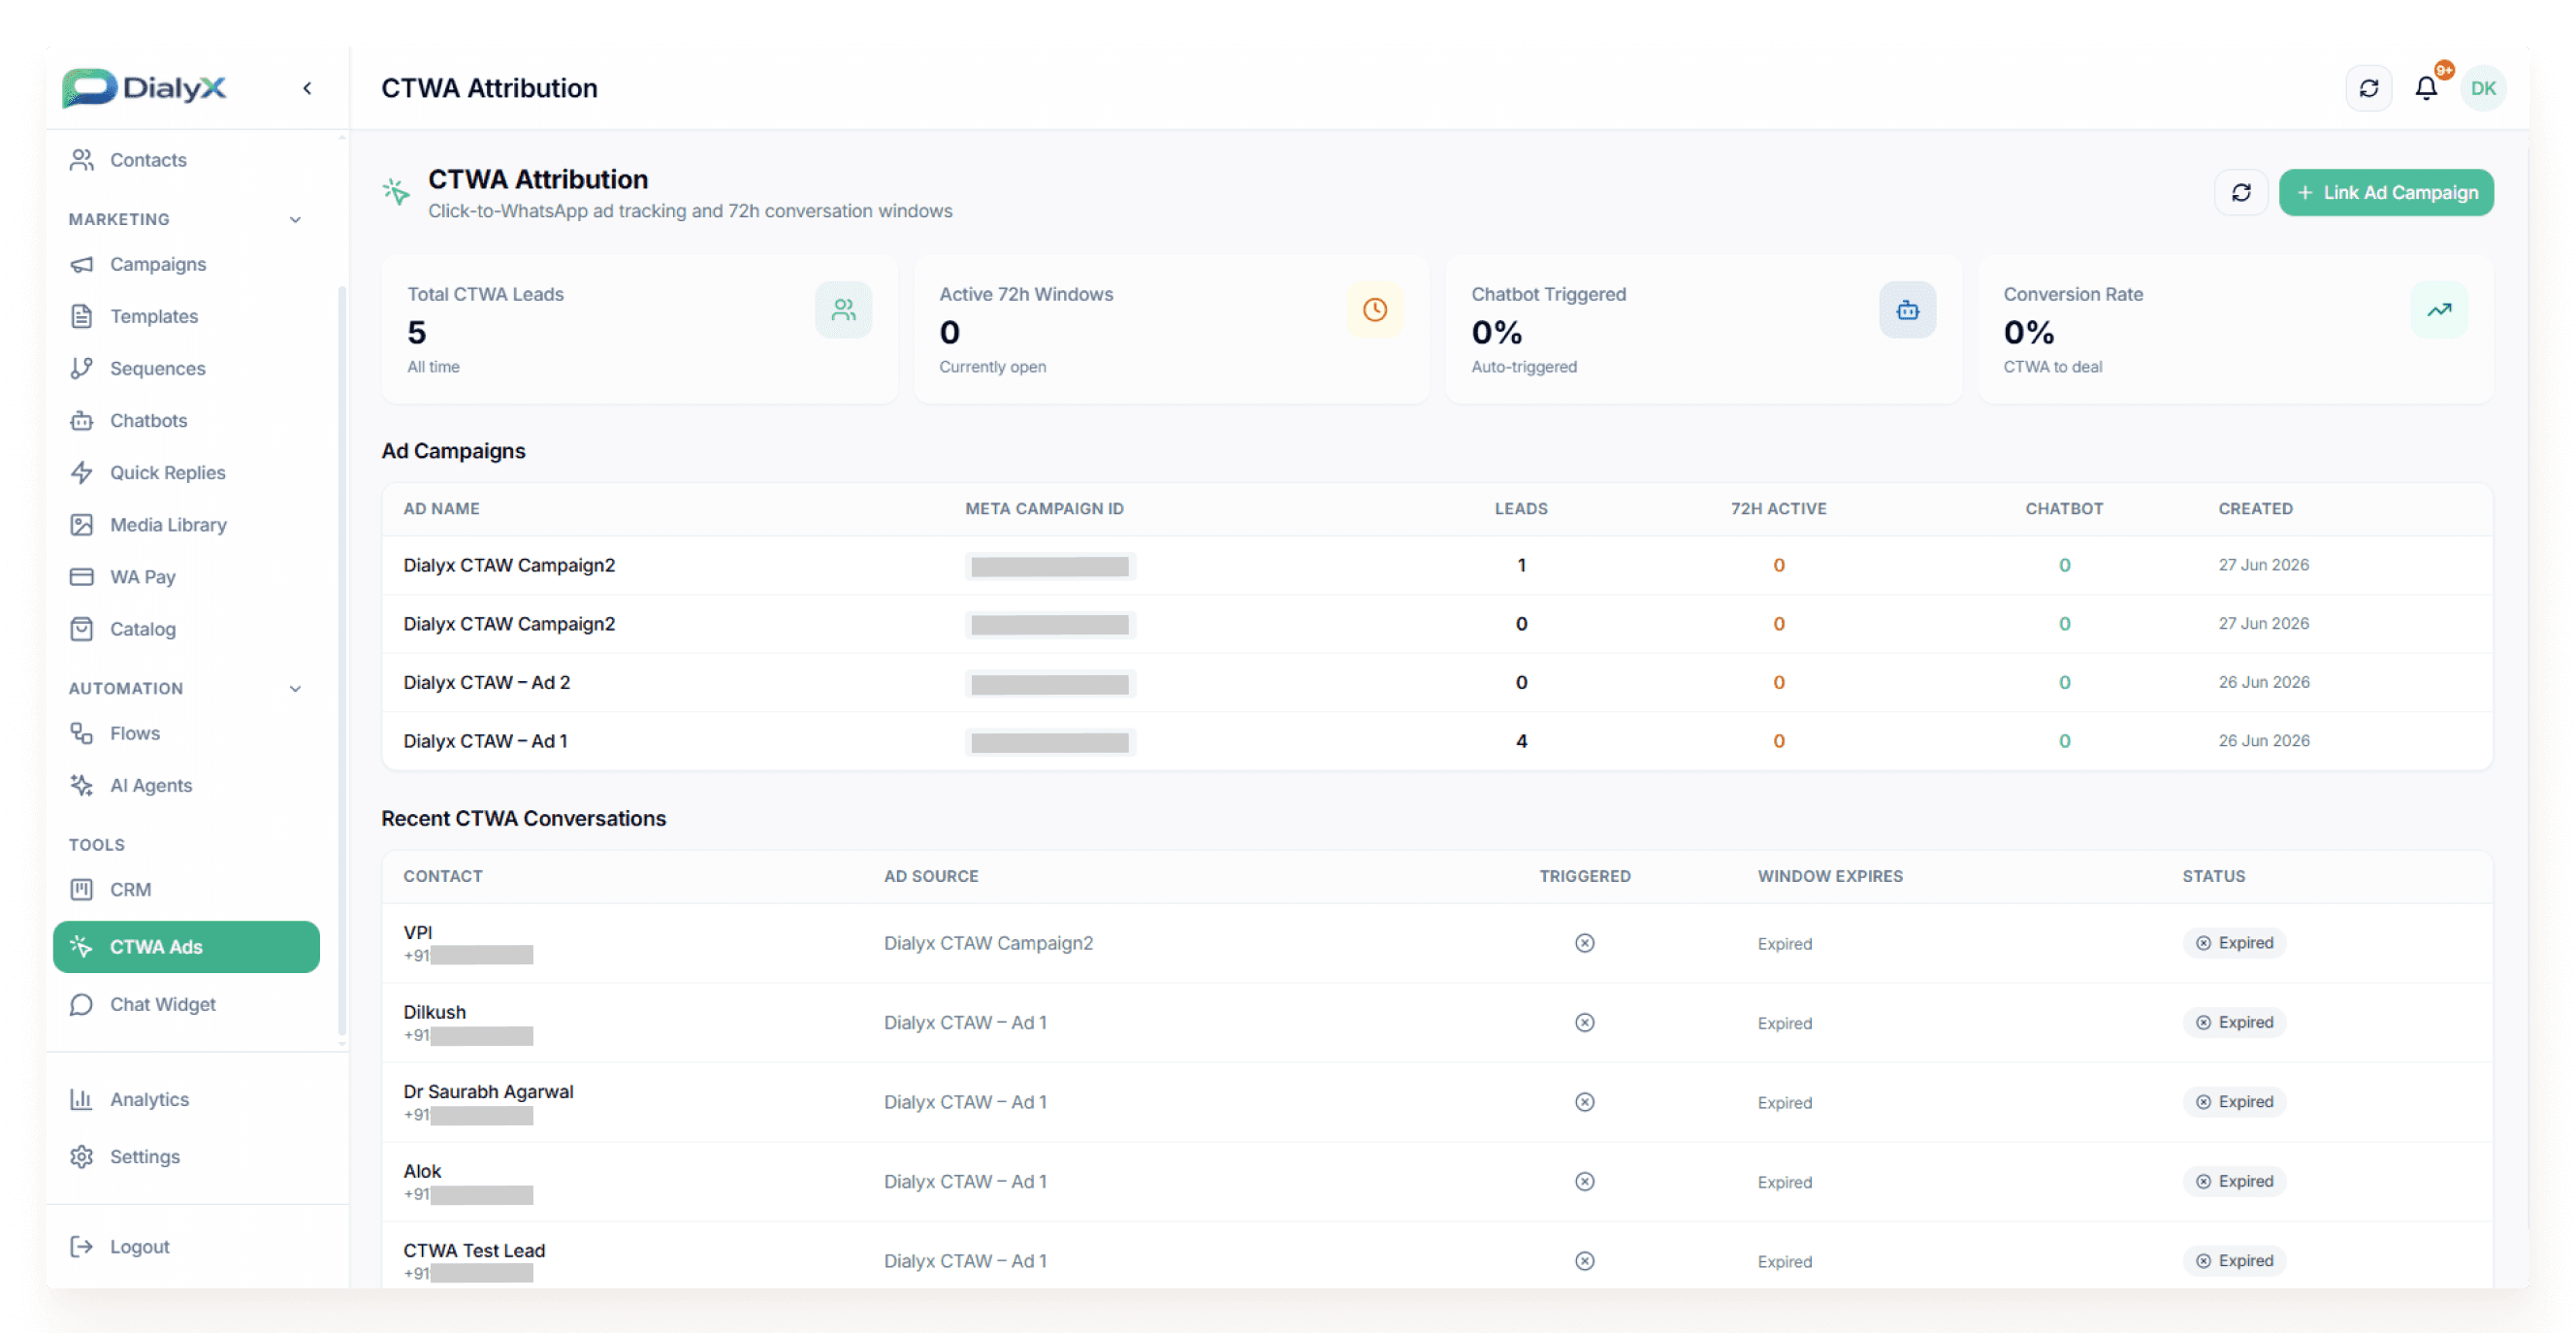Click the Active 72h Windows clock icon
2576x1333 pixels.
[1375, 310]
